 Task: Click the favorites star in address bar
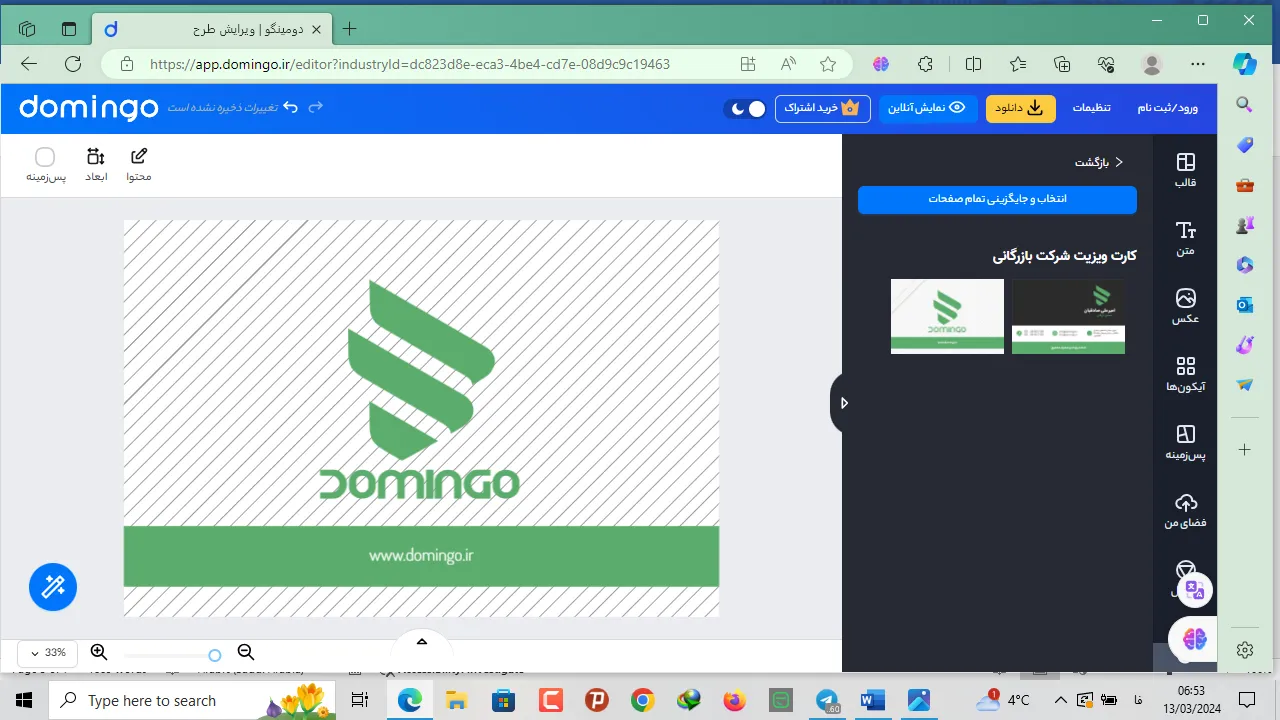pos(828,64)
